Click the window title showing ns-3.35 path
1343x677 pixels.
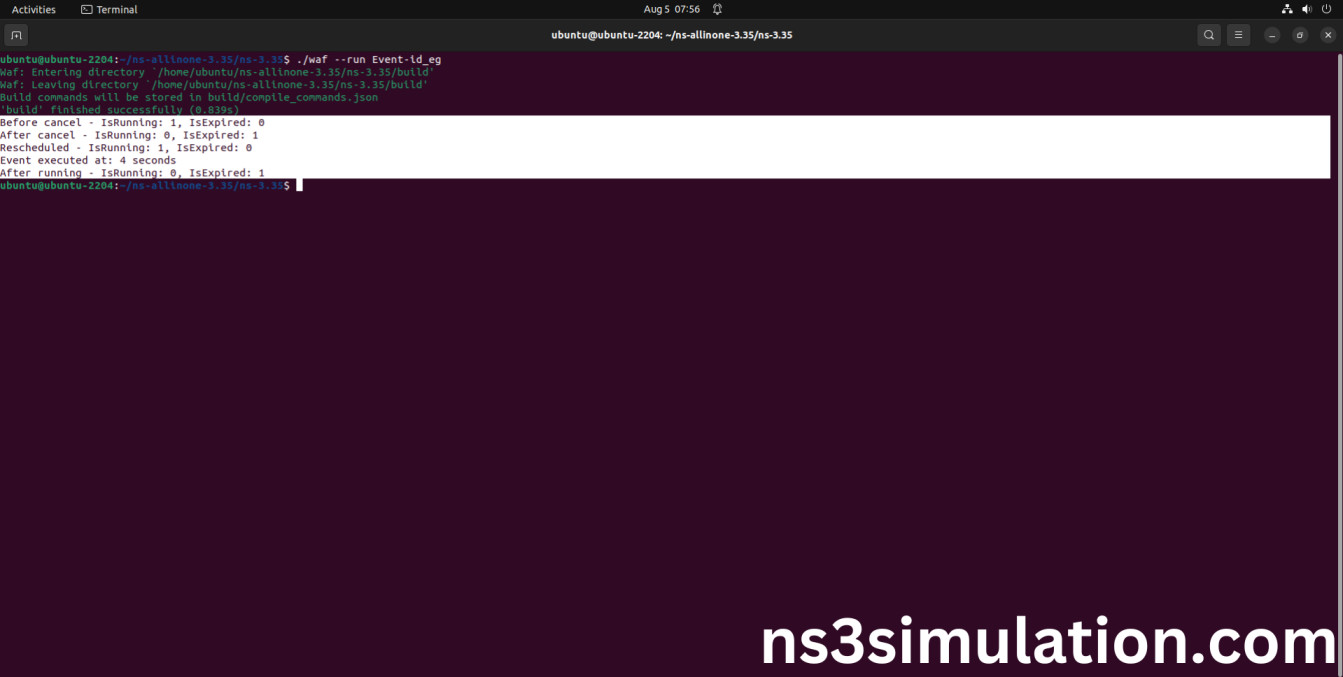pyautogui.click(x=671, y=34)
